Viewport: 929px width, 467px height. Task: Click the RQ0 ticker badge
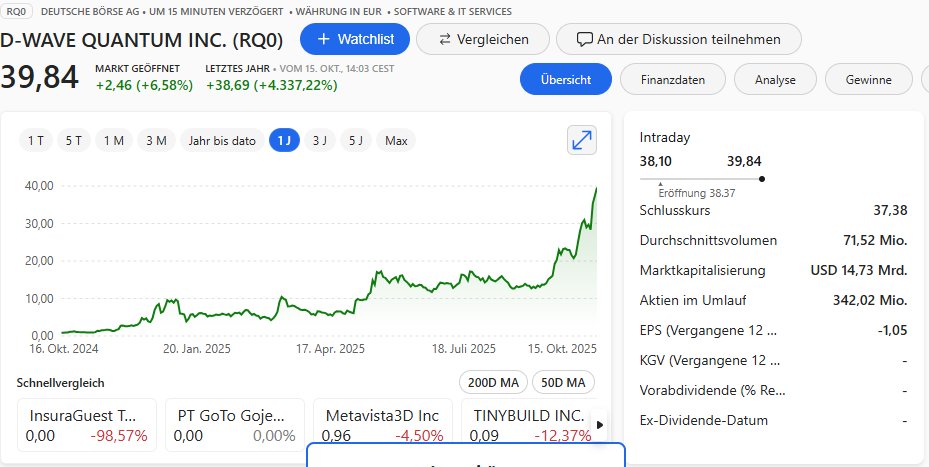[16, 11]
